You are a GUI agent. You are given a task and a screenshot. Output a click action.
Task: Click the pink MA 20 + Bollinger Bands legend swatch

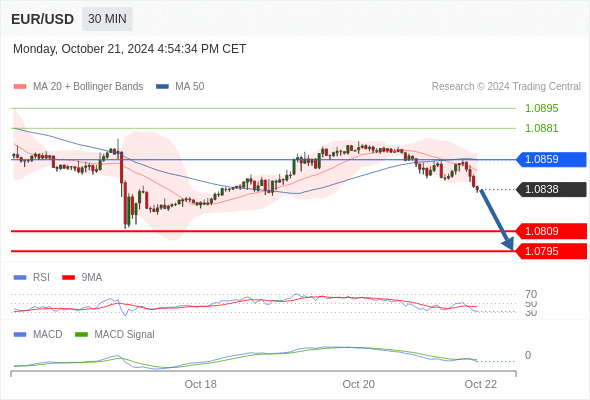click(x=20, y=87)
